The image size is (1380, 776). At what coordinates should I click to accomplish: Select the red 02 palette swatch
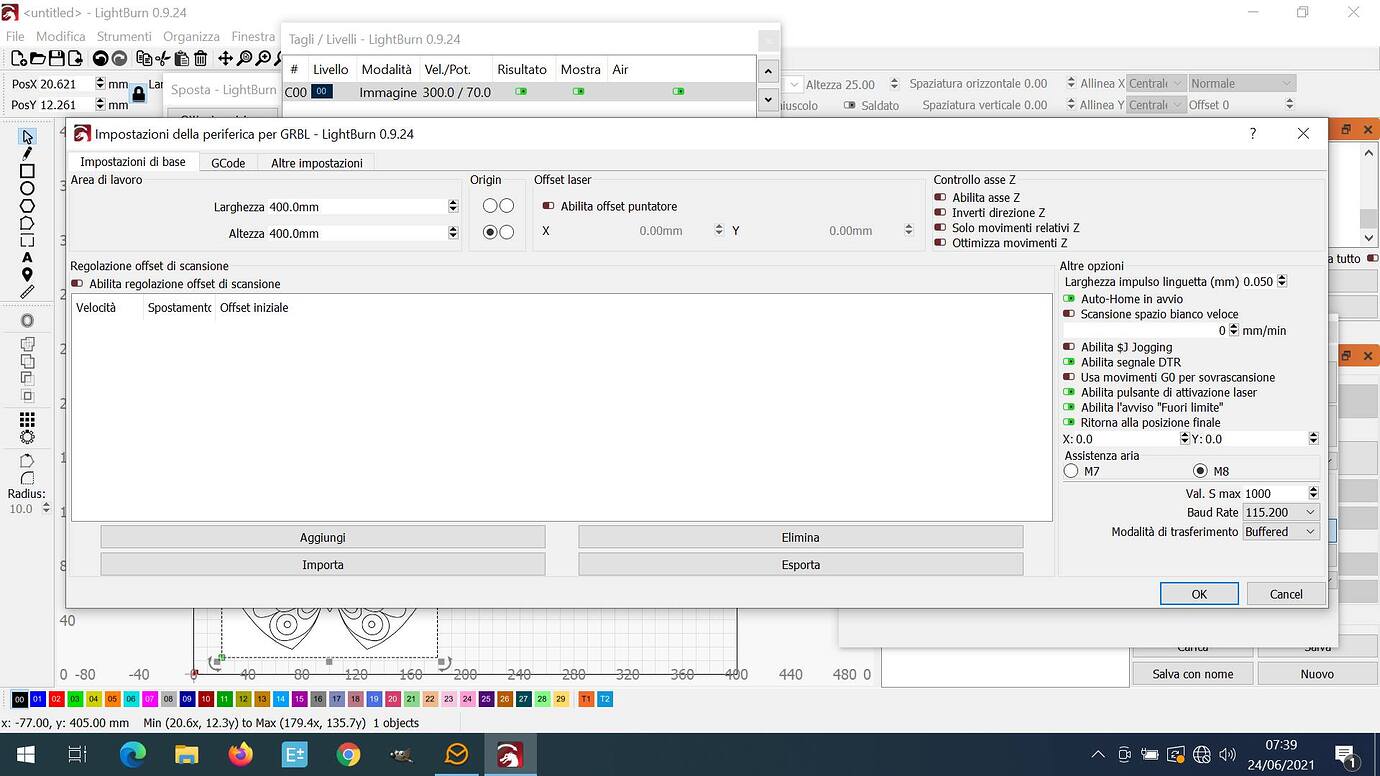[x=56, y=699]
